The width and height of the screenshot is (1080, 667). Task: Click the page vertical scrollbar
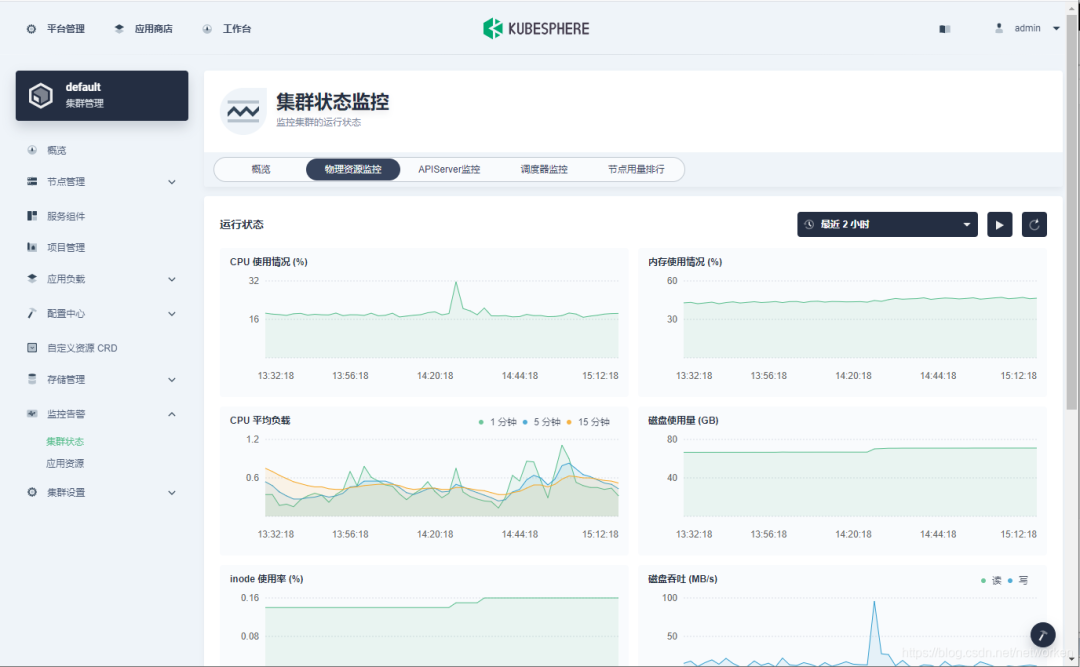(x=1072, y=212)
